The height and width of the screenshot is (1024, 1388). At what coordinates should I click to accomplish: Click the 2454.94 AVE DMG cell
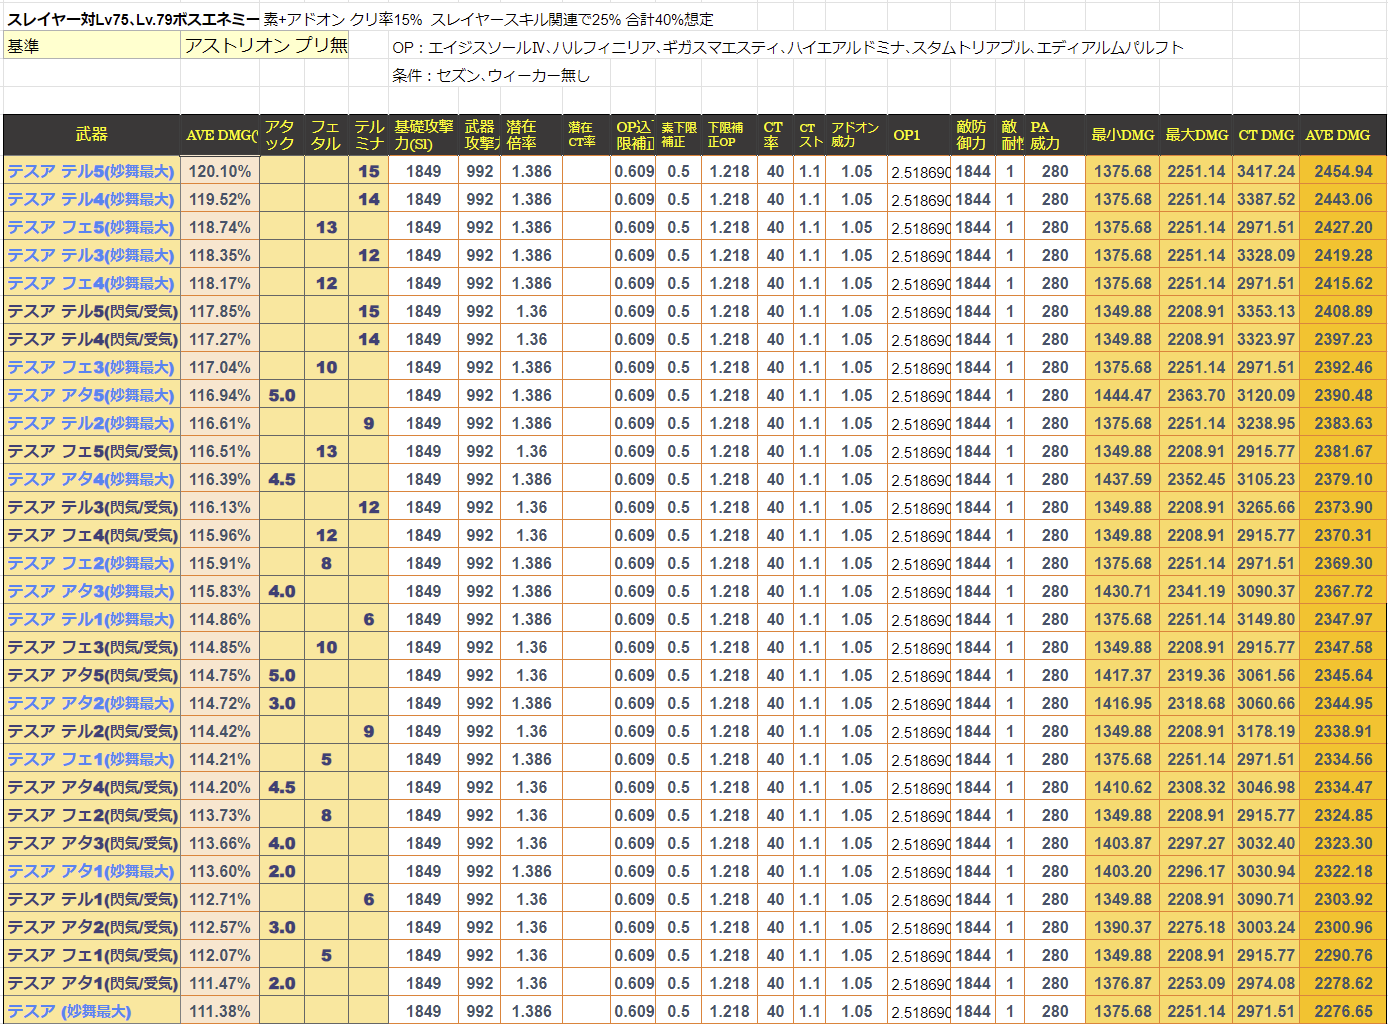[1343, 171]
